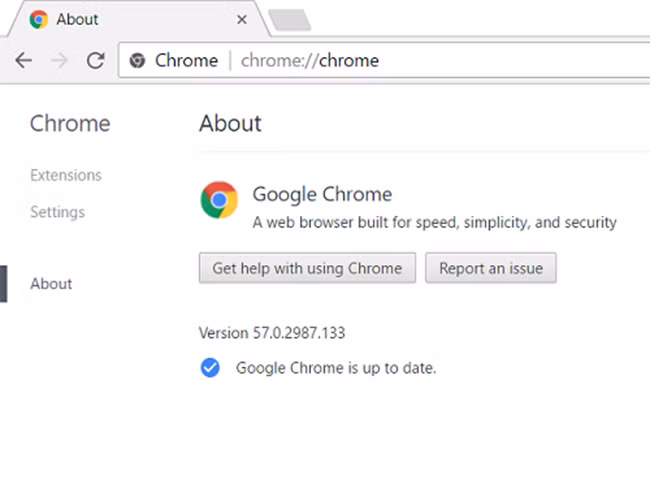The image size is (650, 488).
Task: Click the blue up-to-date checkmark icon
Action: click(210, 368)
